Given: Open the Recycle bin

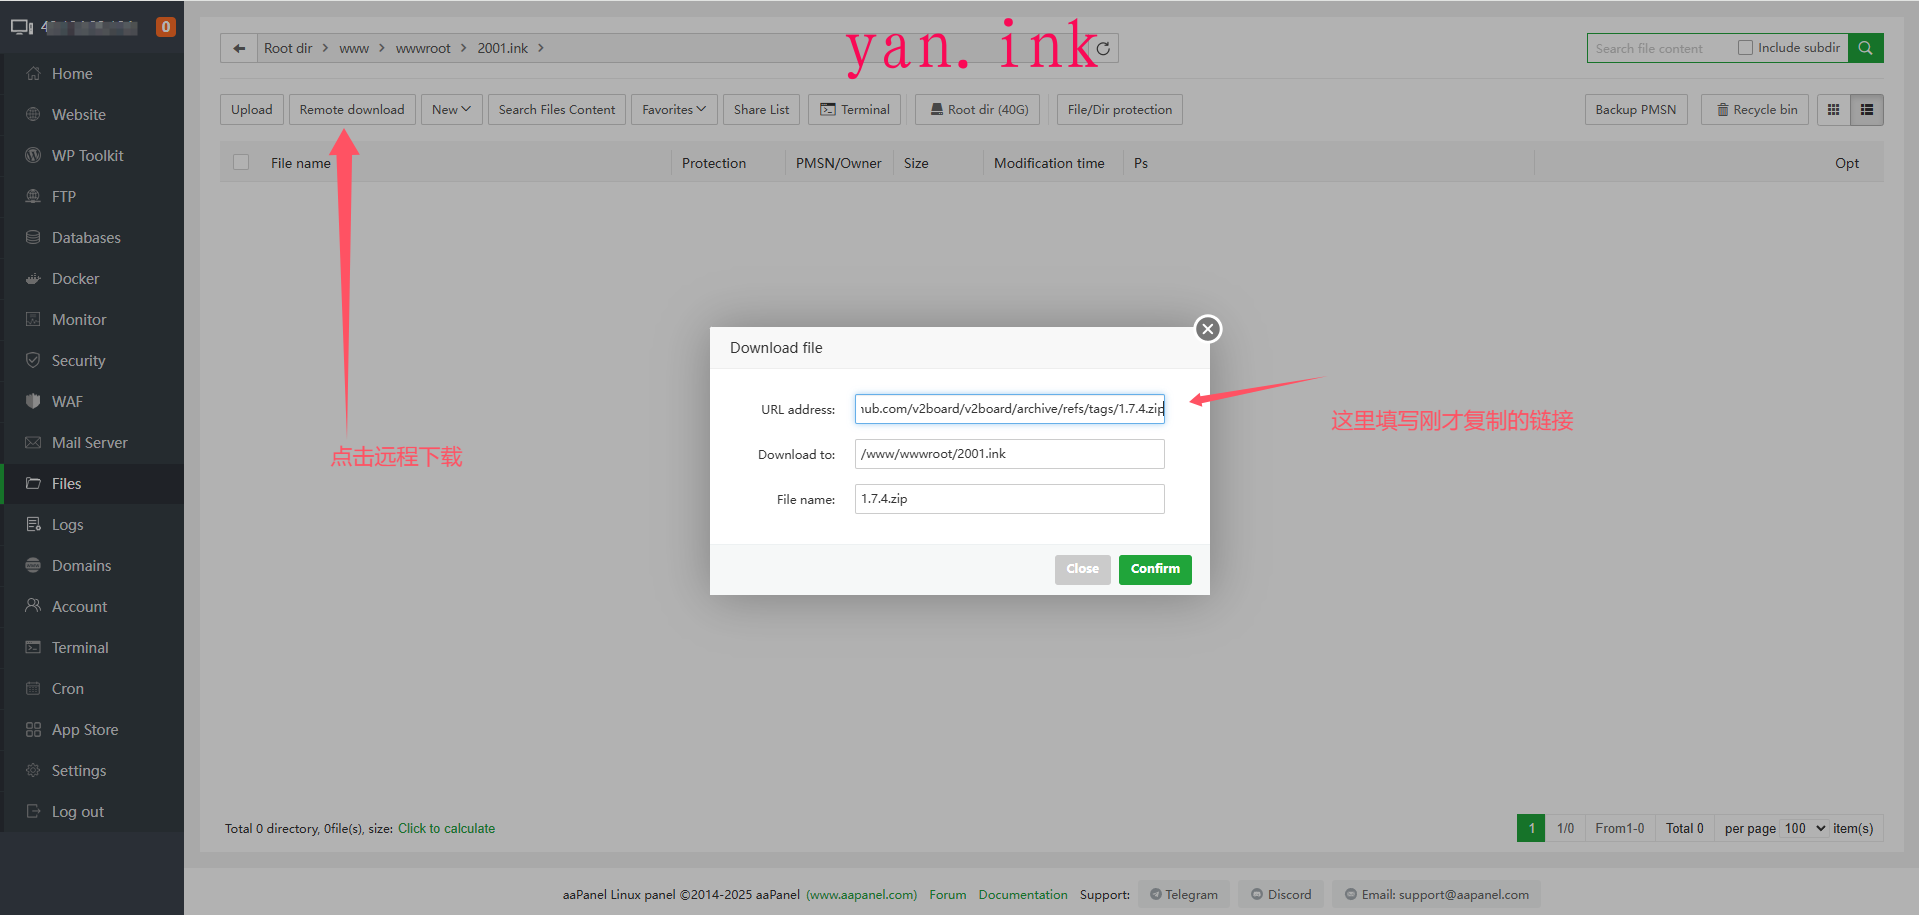Looking at the screenshot, I should 1756,110.
